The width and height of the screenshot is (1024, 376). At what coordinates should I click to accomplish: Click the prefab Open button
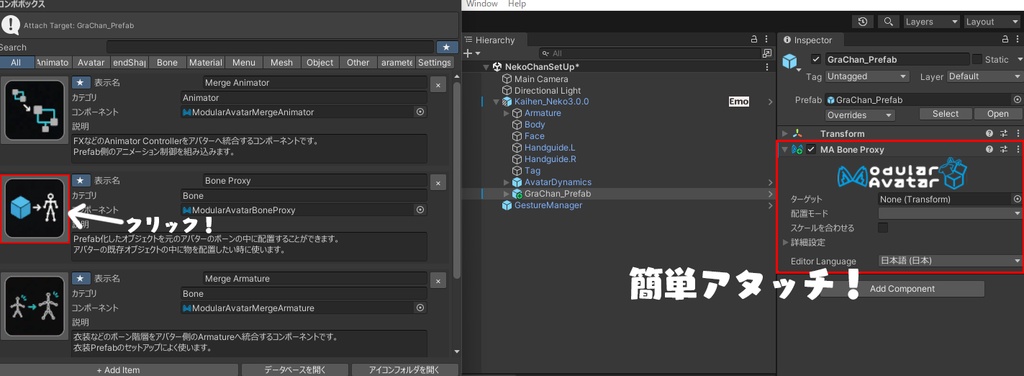997,114
